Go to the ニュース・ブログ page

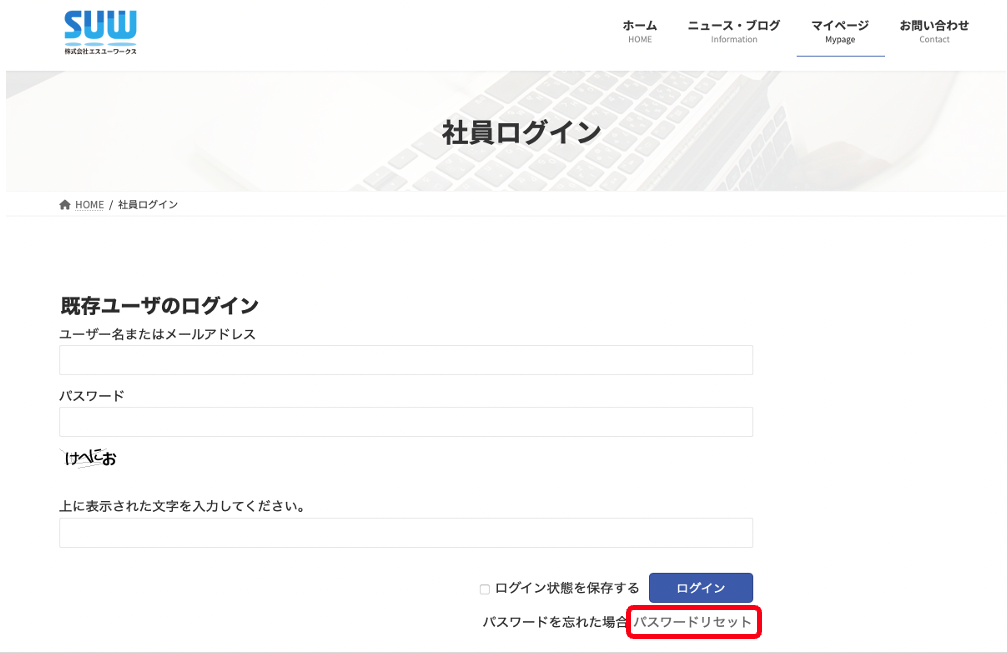coord(733,31)
